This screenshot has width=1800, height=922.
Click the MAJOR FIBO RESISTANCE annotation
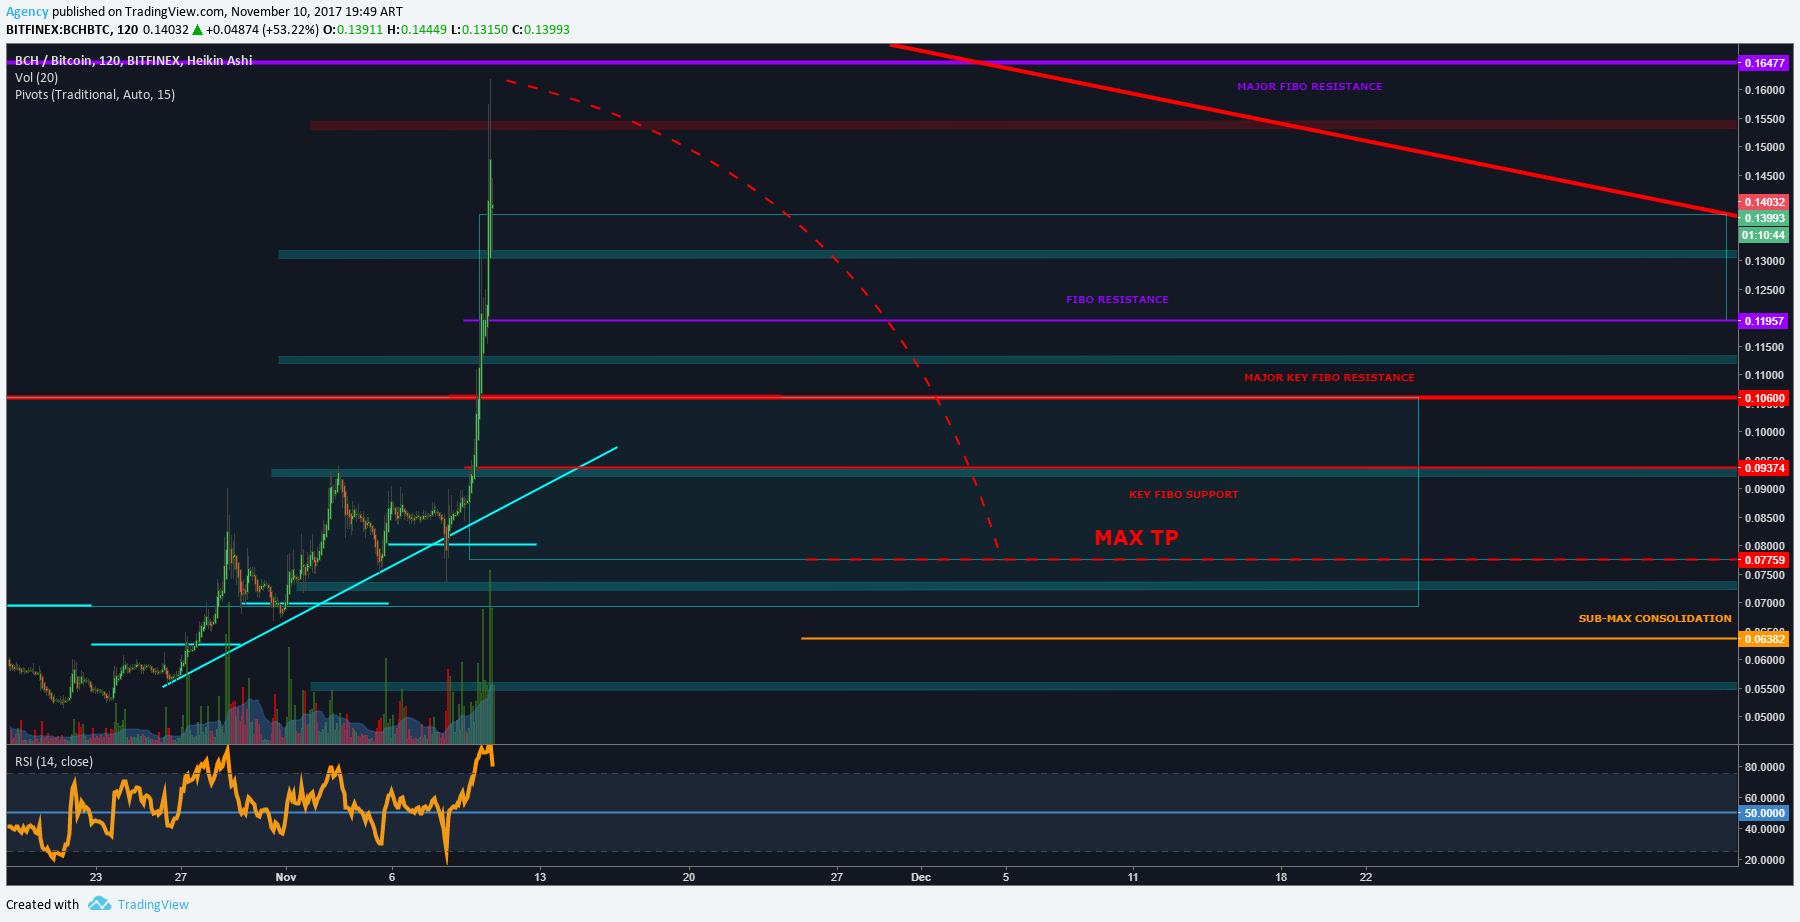[1309, 87]
